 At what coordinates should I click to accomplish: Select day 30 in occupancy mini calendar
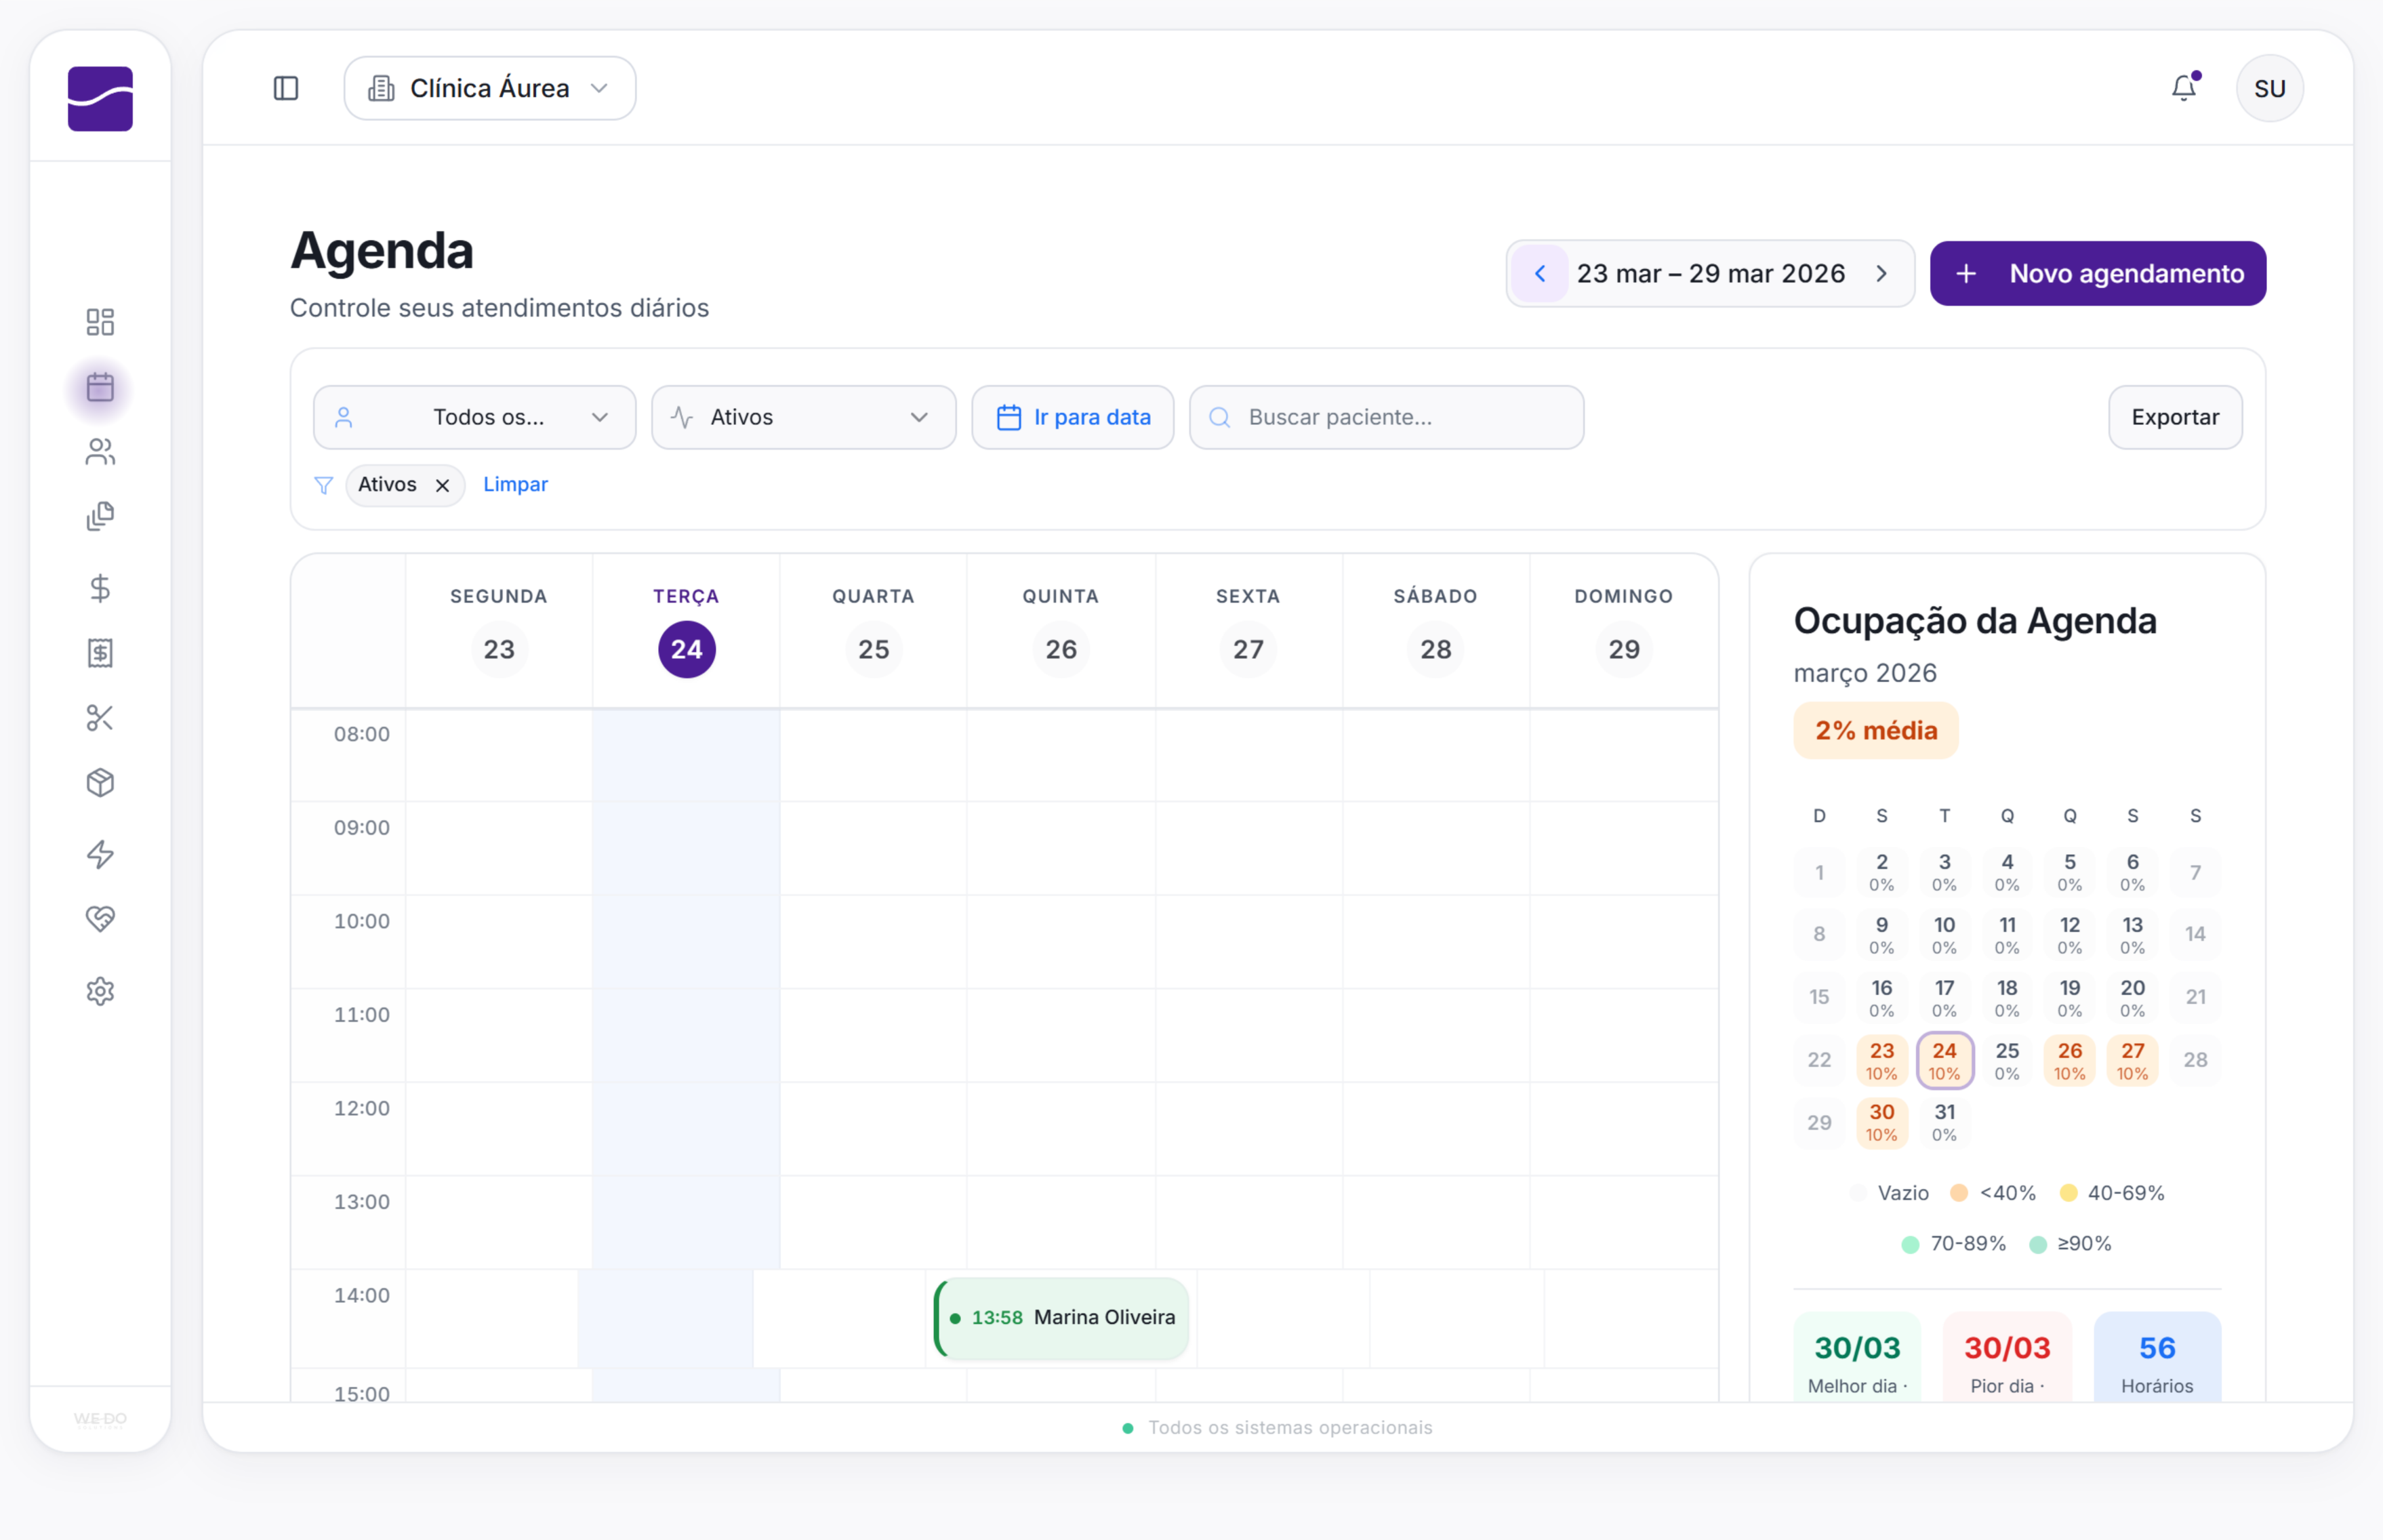[1881, 1122]
